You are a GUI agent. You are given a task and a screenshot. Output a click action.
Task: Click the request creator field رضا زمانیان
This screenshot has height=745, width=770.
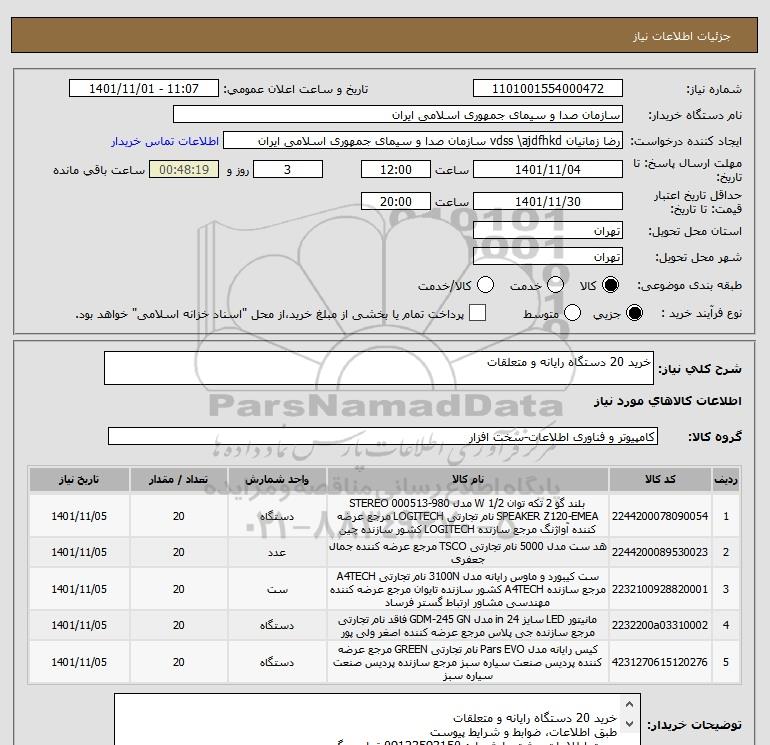click(x=423, y=141)
